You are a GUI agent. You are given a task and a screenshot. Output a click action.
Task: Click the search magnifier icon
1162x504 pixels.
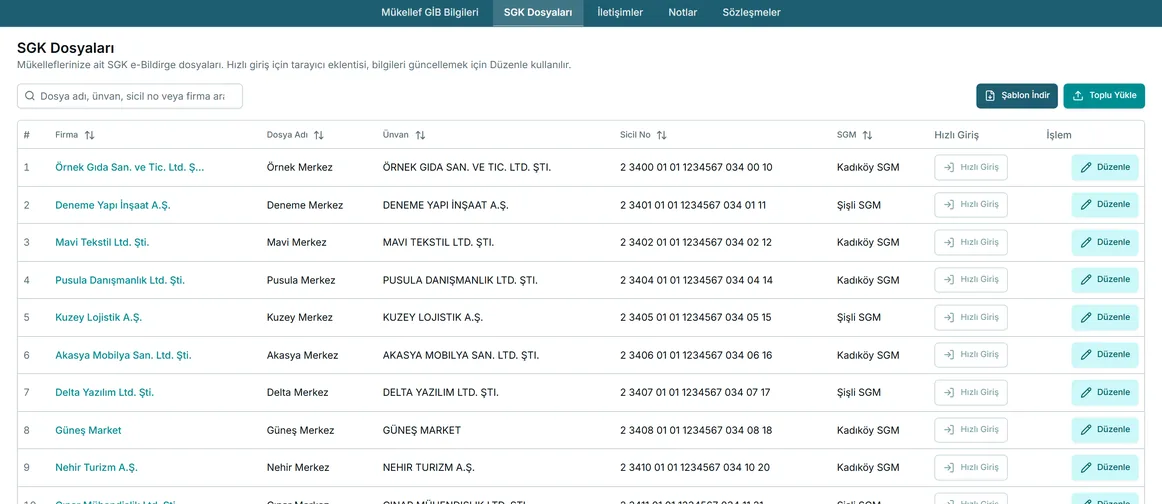30,96
